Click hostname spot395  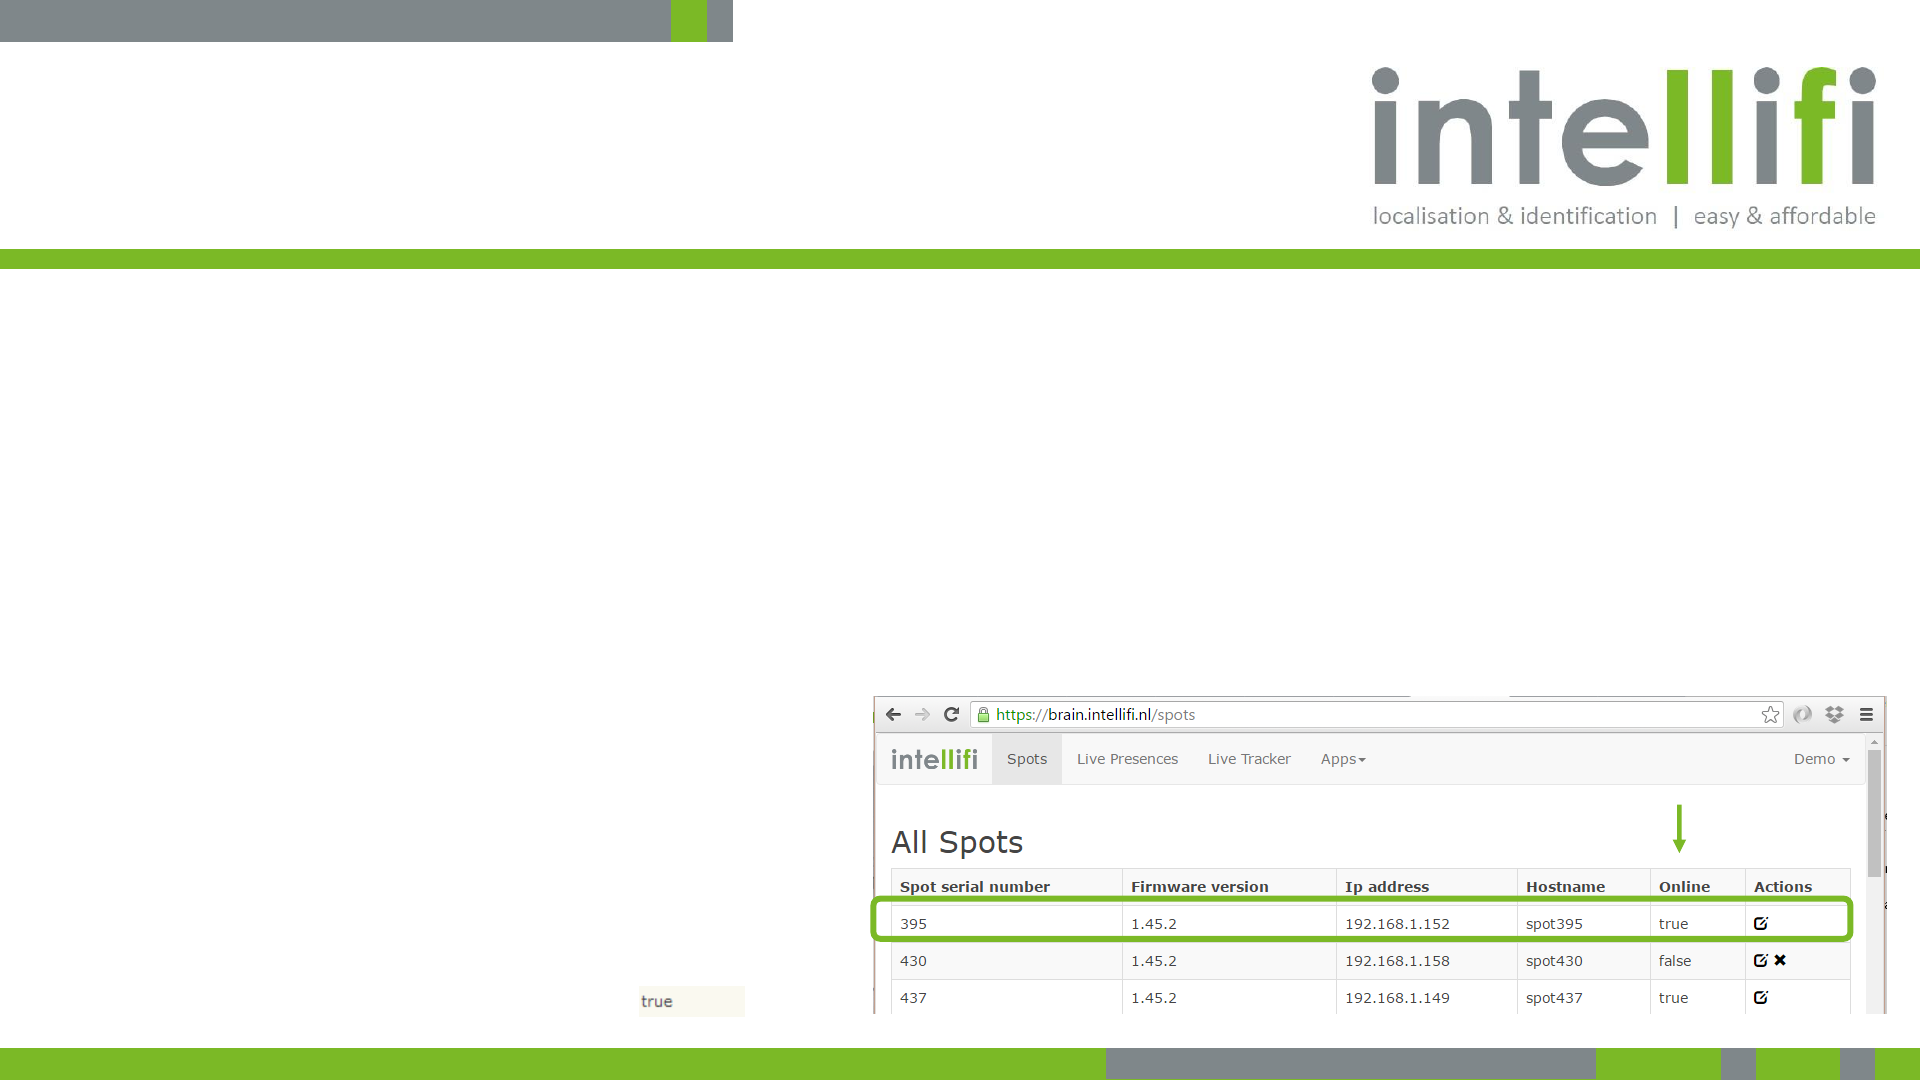1554,923
